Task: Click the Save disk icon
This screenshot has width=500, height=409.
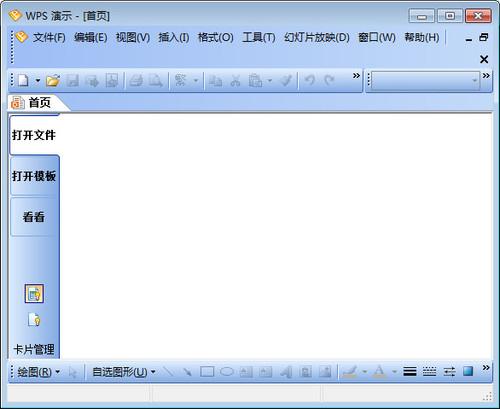Action: 73,81
